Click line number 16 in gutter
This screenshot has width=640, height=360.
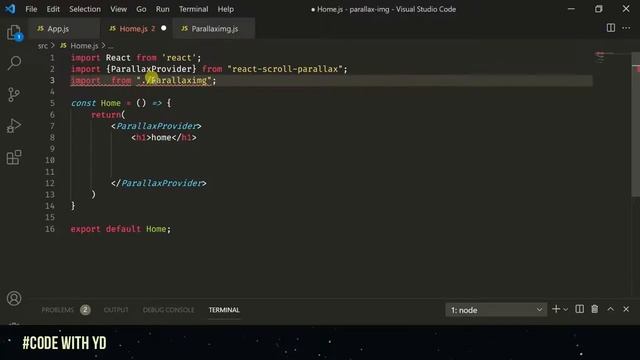click(x=50, y=229)
